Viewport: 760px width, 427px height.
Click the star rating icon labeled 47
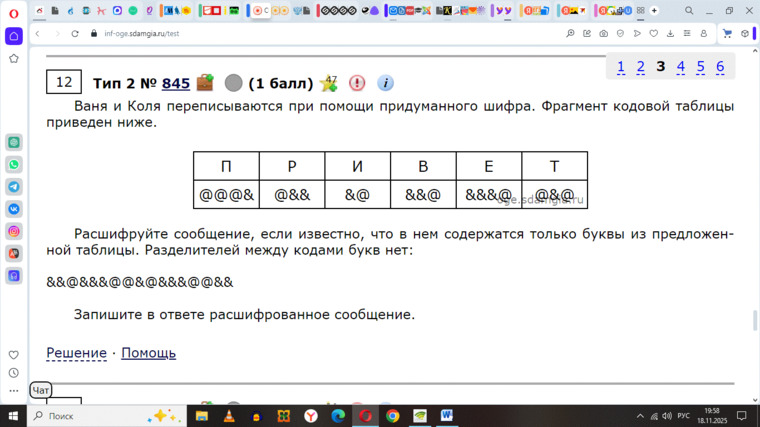(328, 83)
